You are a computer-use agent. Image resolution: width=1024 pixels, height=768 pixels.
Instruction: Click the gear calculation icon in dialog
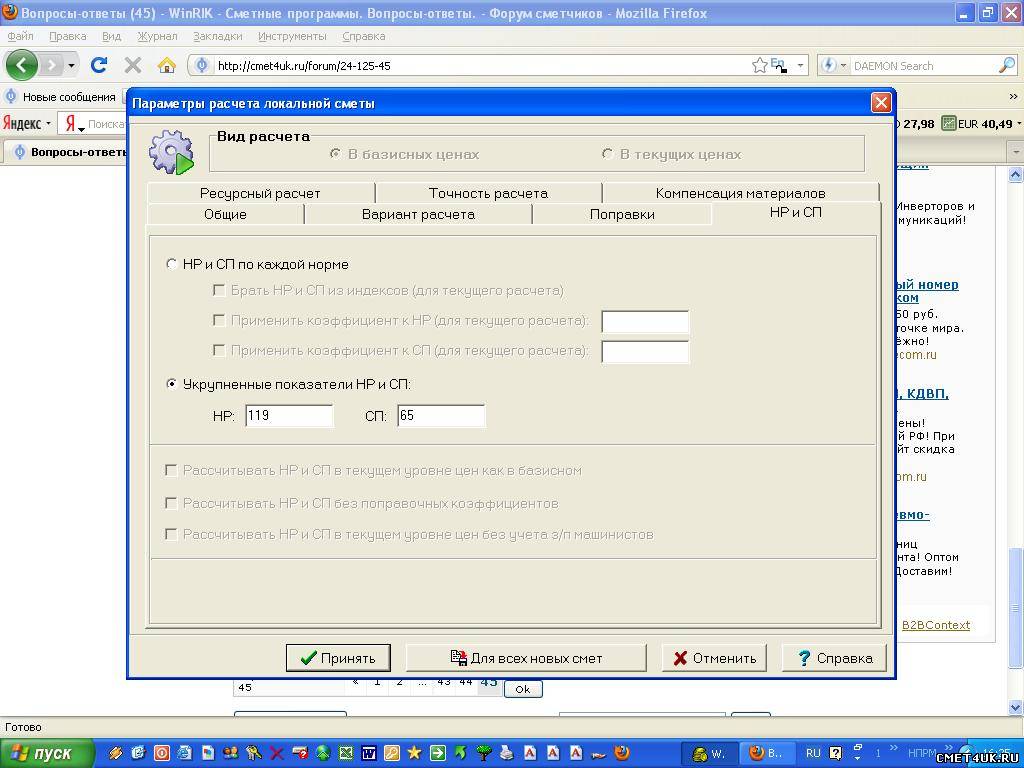coord(171,153)
